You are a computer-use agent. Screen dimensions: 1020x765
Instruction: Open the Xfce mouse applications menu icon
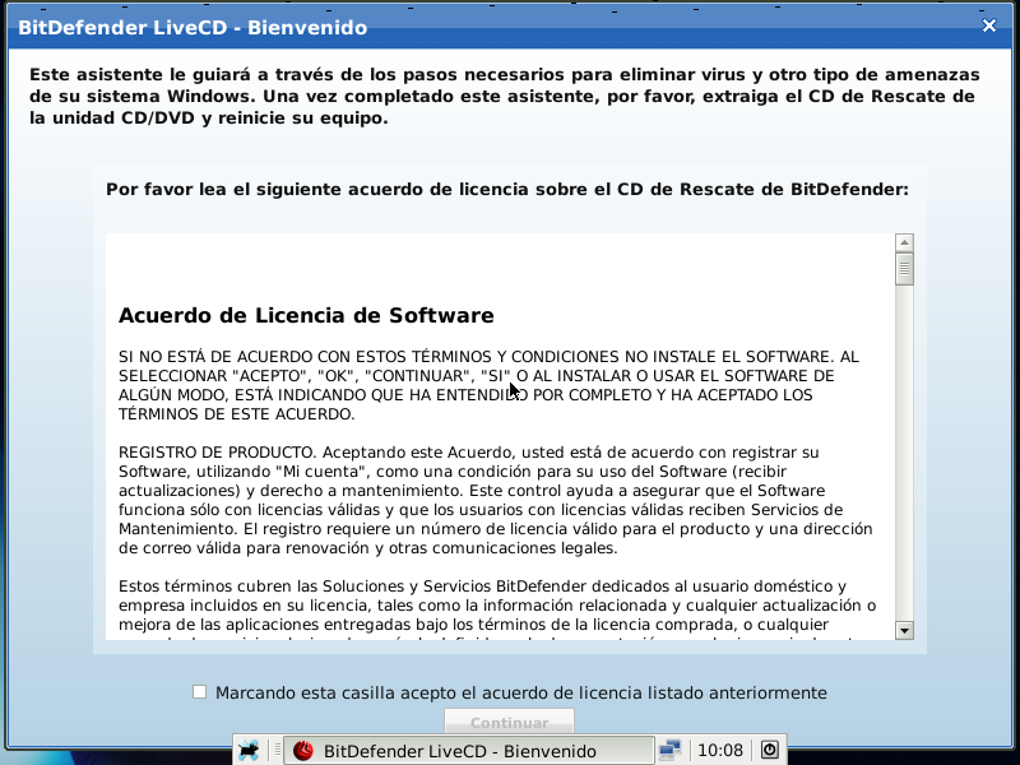point(249,751)
